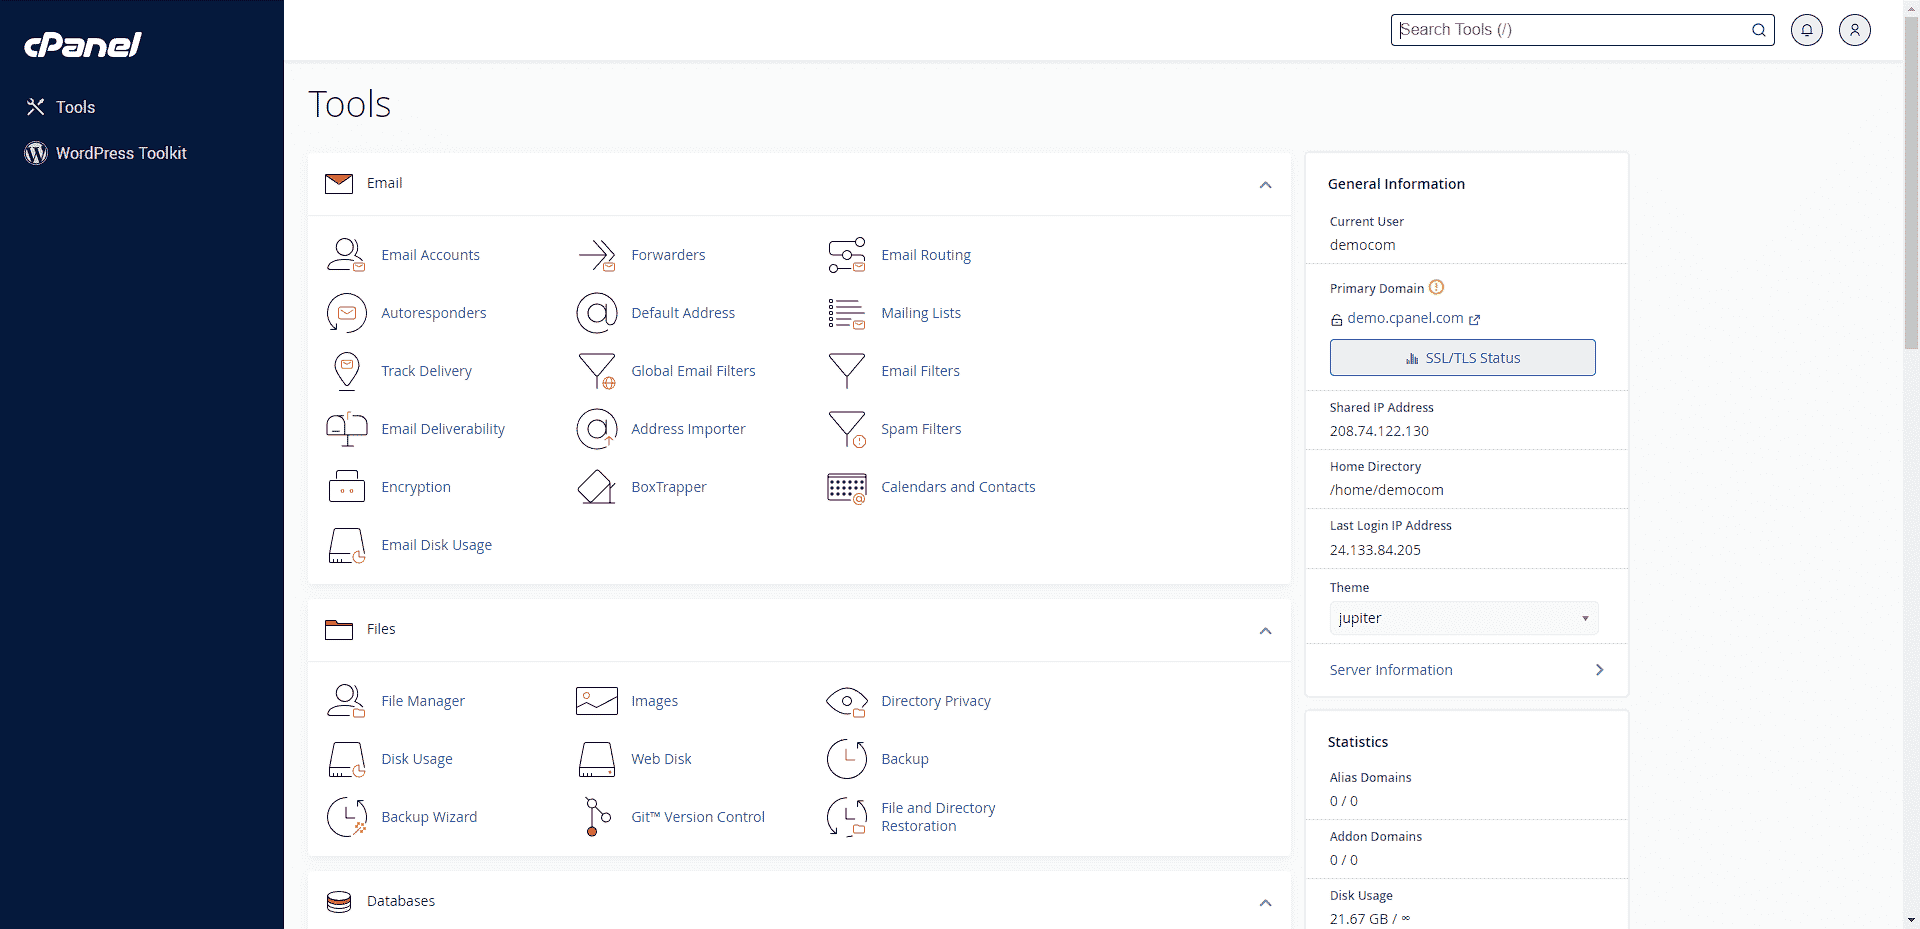Open the user account icon
Screen dimensions: 1920x929
[1855, 30]
